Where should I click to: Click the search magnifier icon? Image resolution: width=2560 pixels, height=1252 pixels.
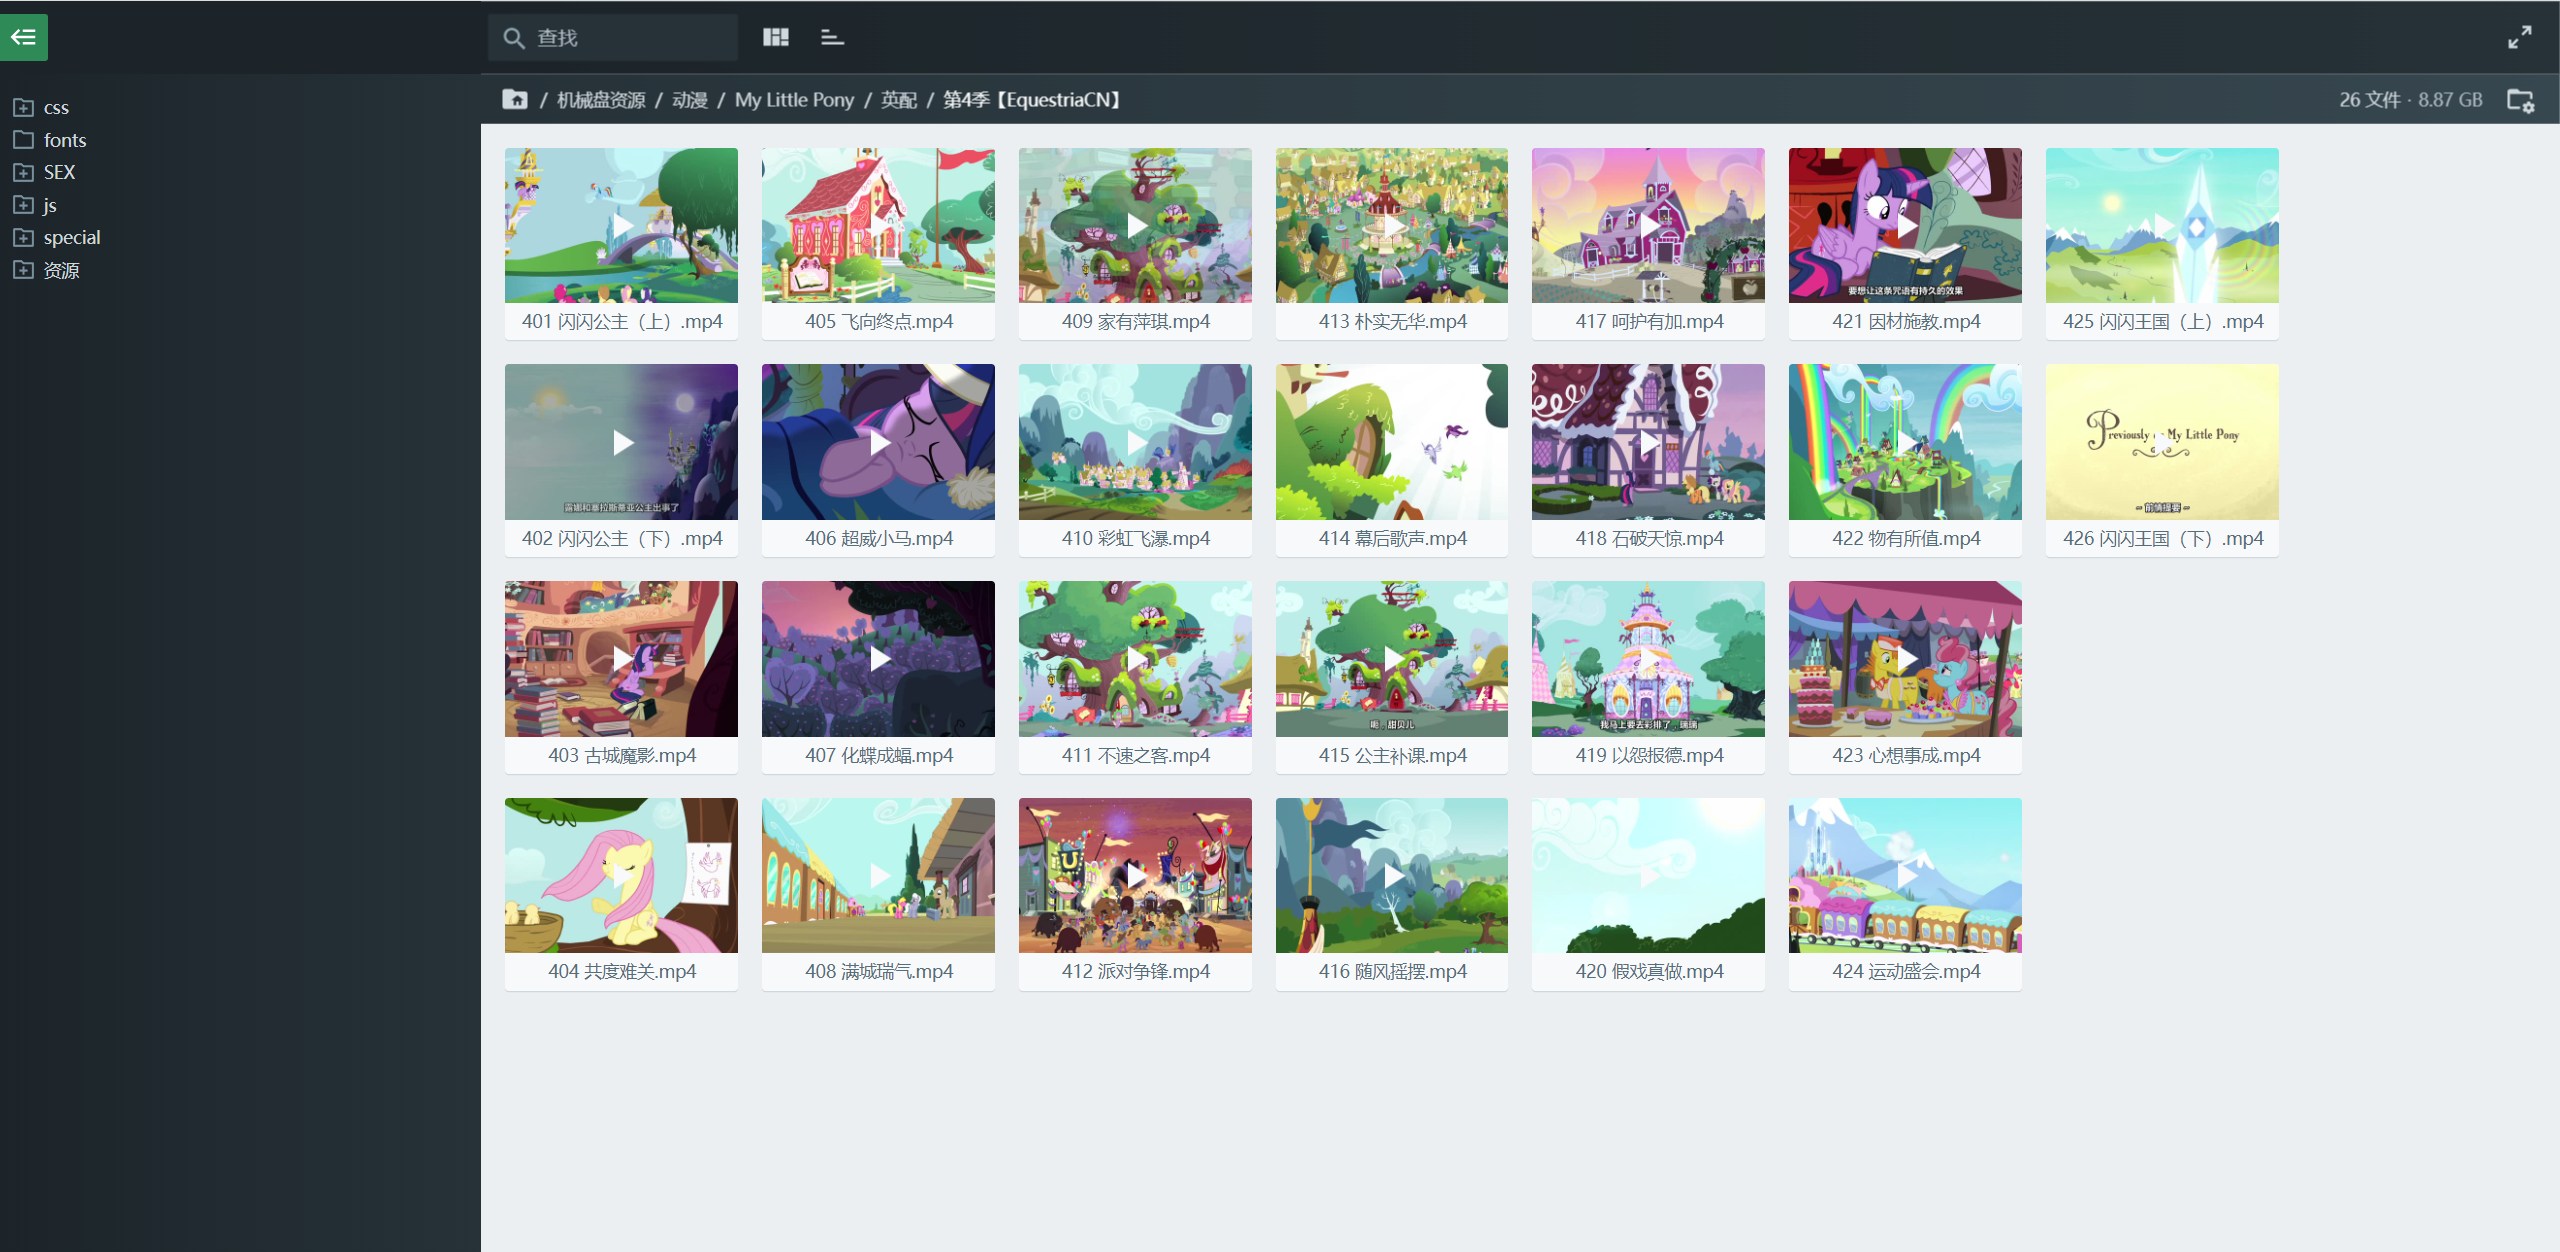click(514, 38)
